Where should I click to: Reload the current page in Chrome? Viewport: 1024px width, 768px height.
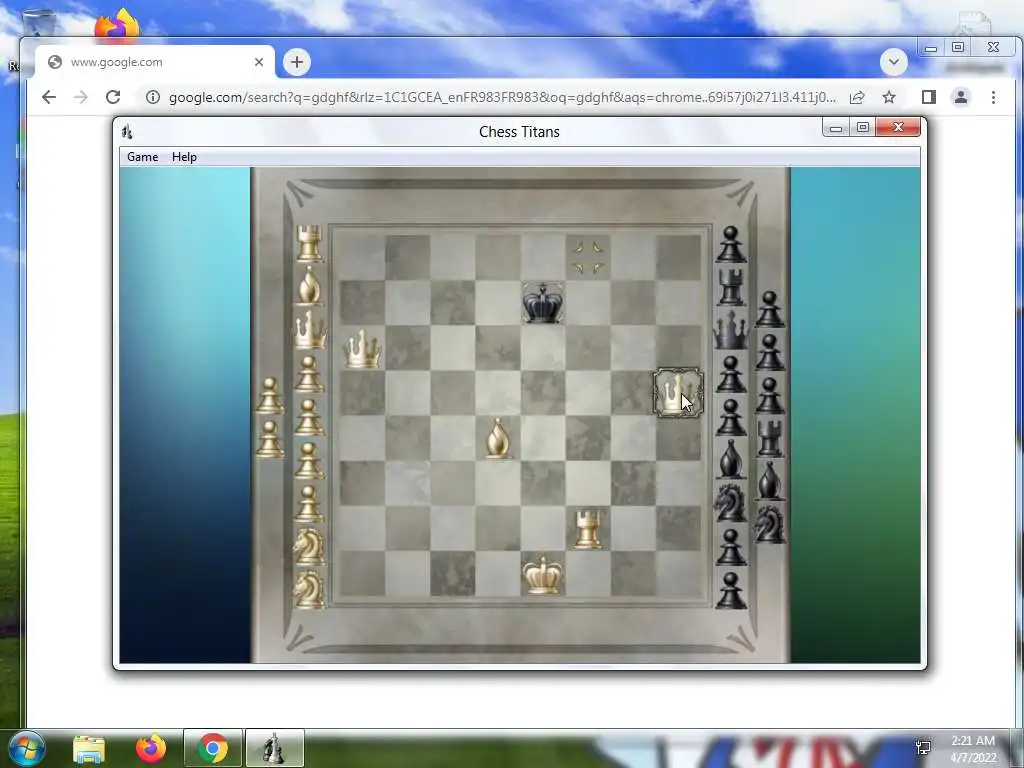pyautogui.click(x=113, y=97)
